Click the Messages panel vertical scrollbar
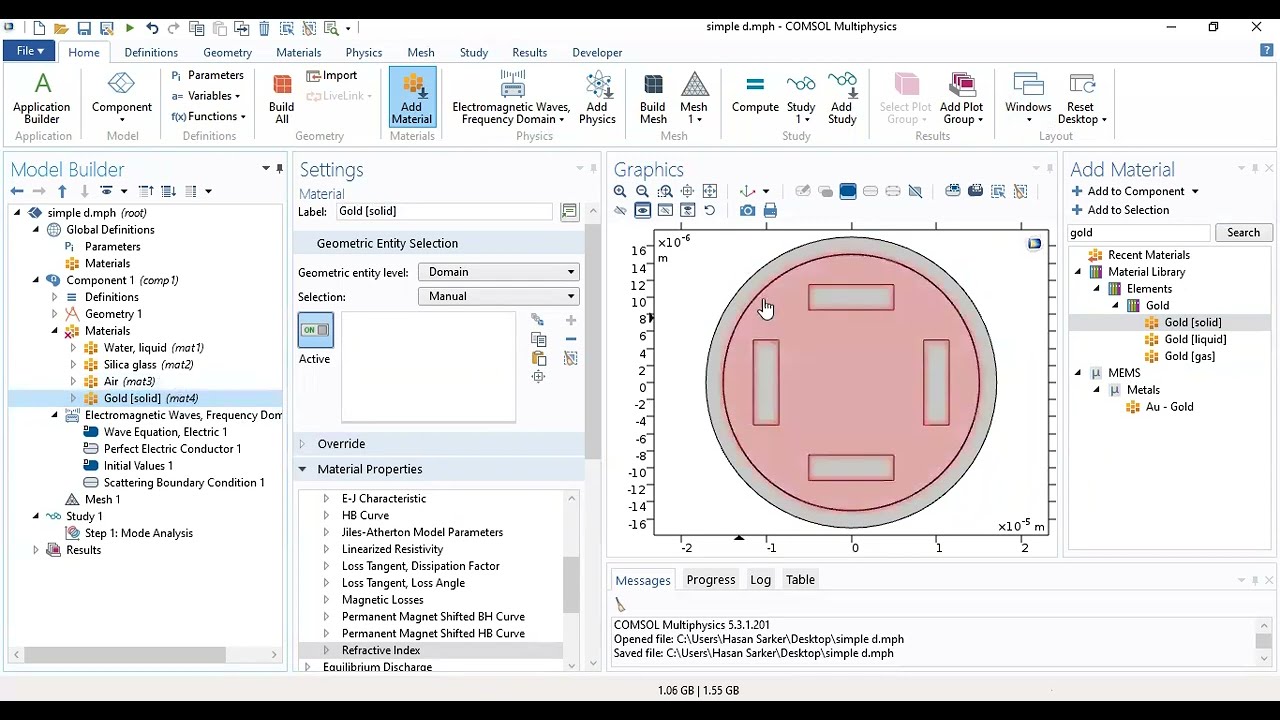Viewport: 1280px width, 720px height. 1263,640
